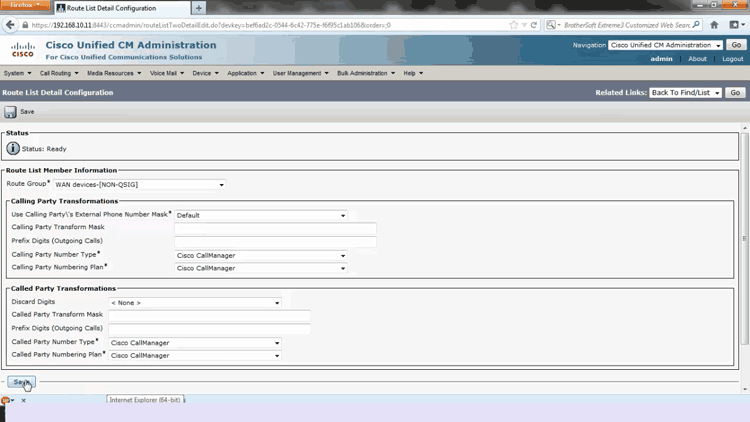Click the browser address bar URL

(211, 25)
